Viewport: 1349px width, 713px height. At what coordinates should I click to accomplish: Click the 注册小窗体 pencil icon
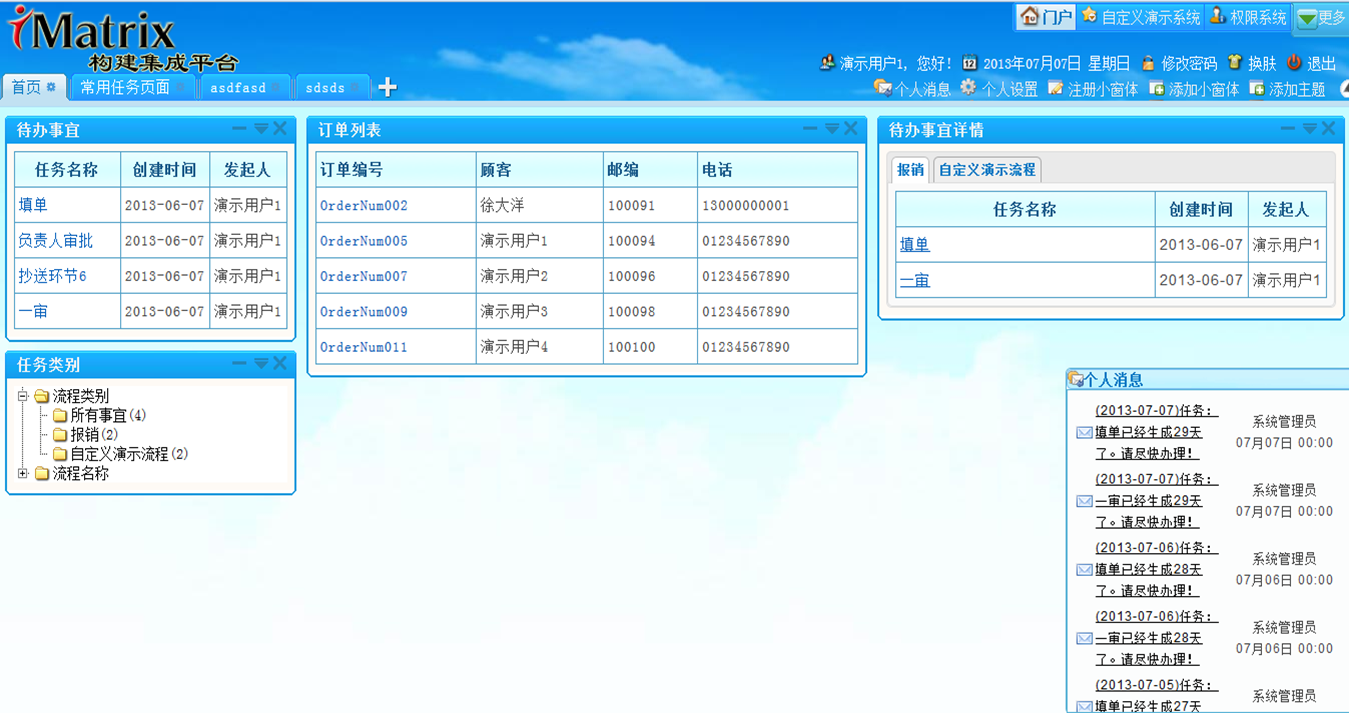pyautogui.click(x=1055, y=88)
